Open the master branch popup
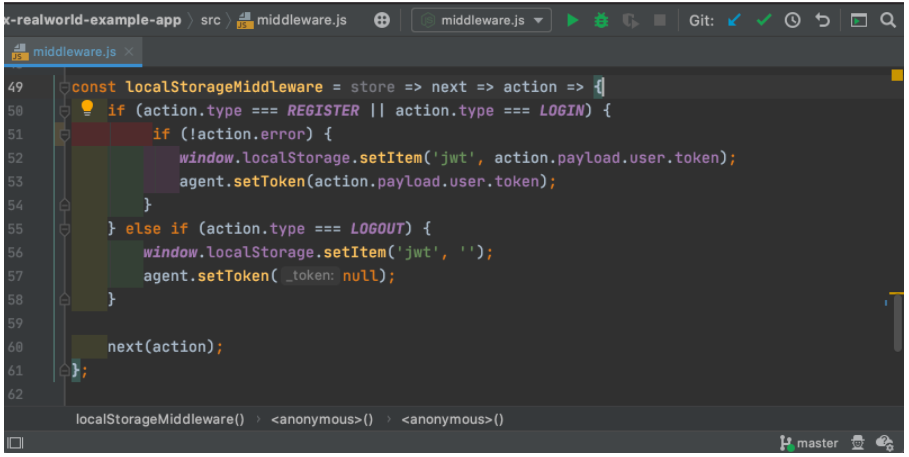 pos(809,442)
